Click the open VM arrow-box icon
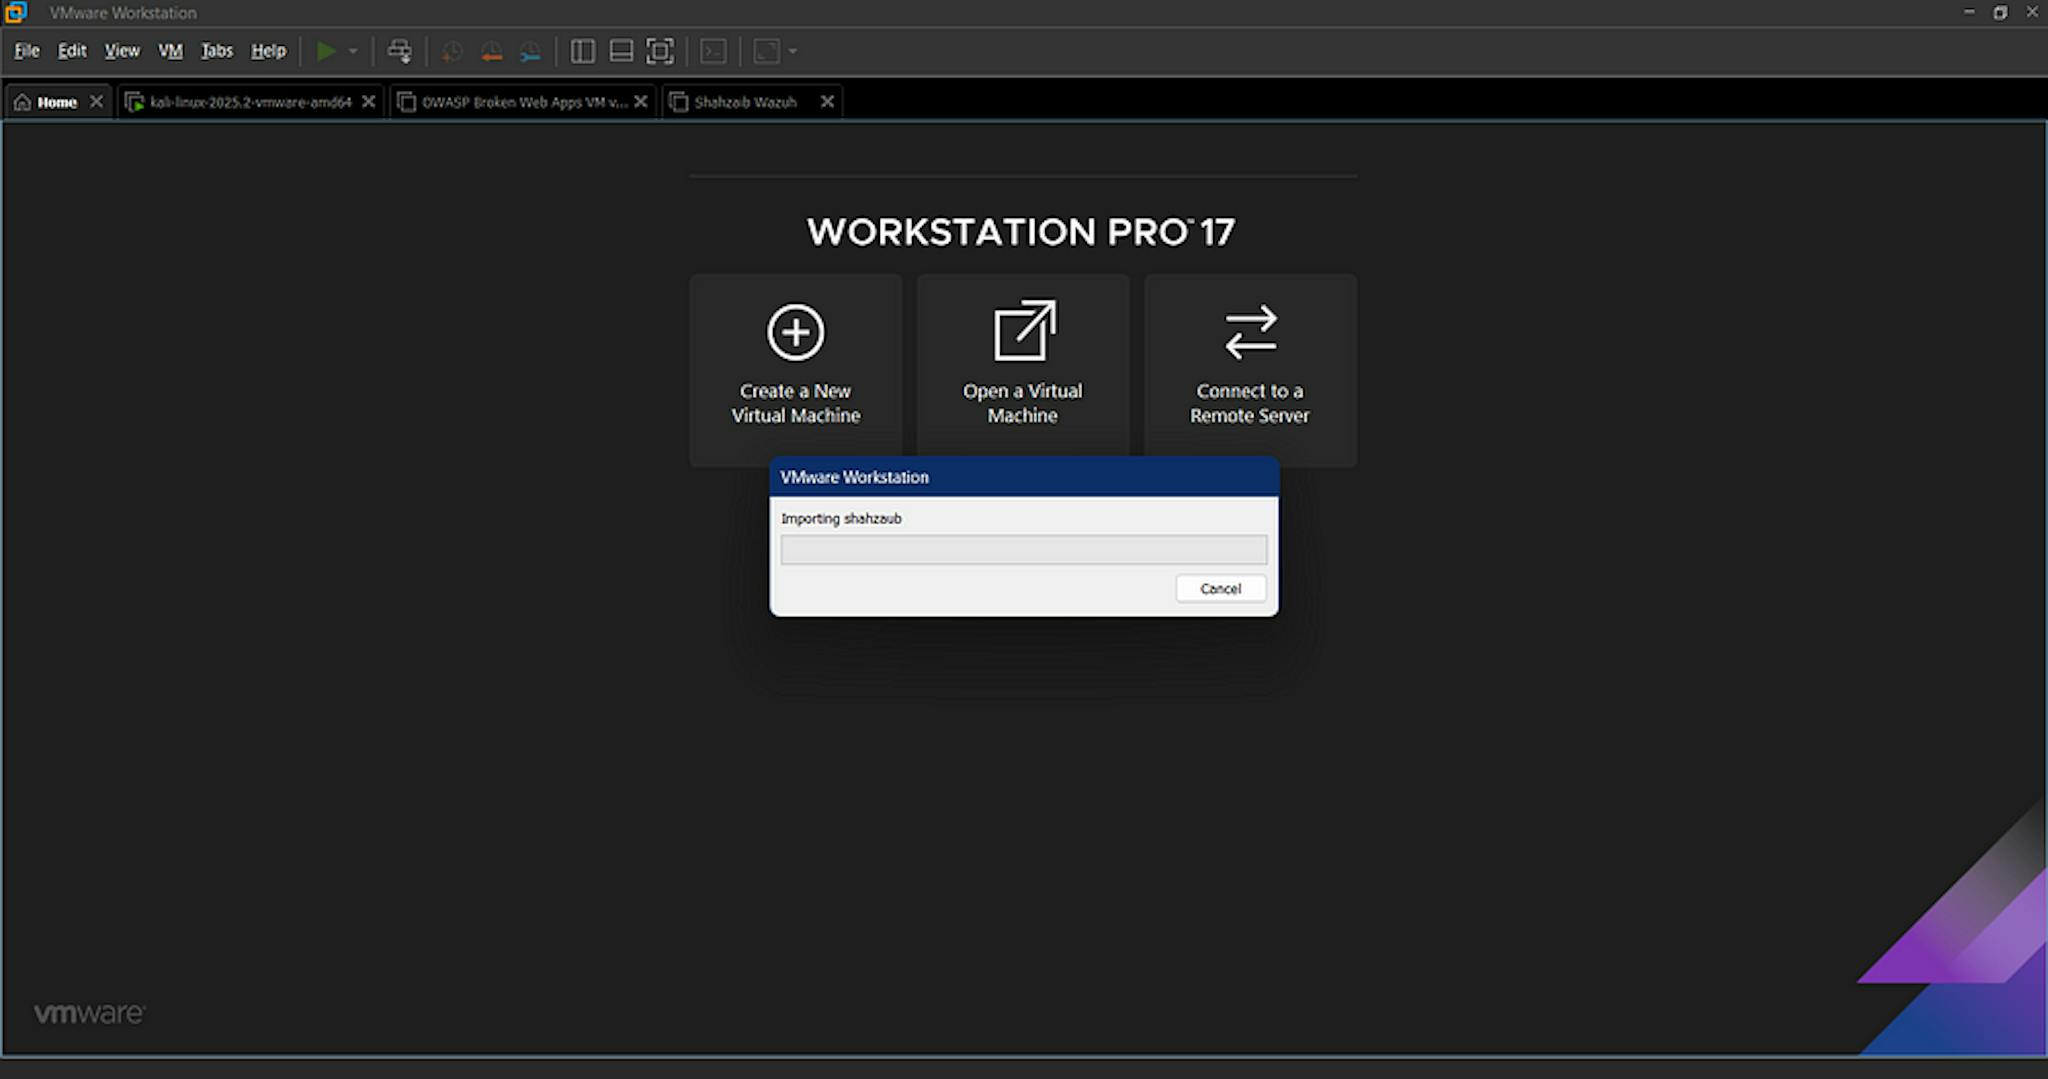The image size is (2048, 1079). 1024,330
